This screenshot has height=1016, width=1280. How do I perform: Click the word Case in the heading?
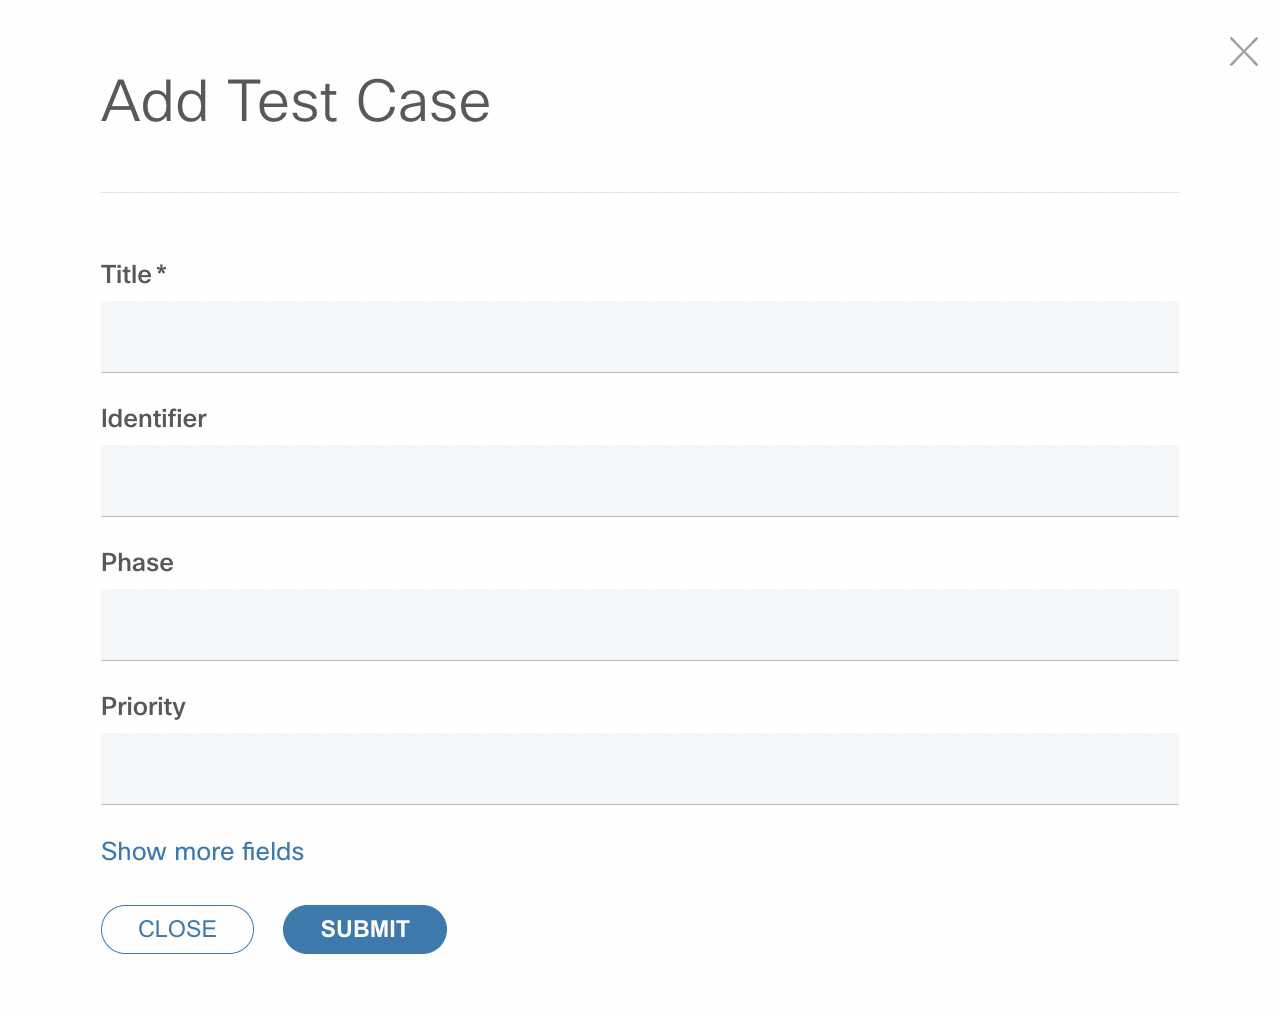coord(423,102)
